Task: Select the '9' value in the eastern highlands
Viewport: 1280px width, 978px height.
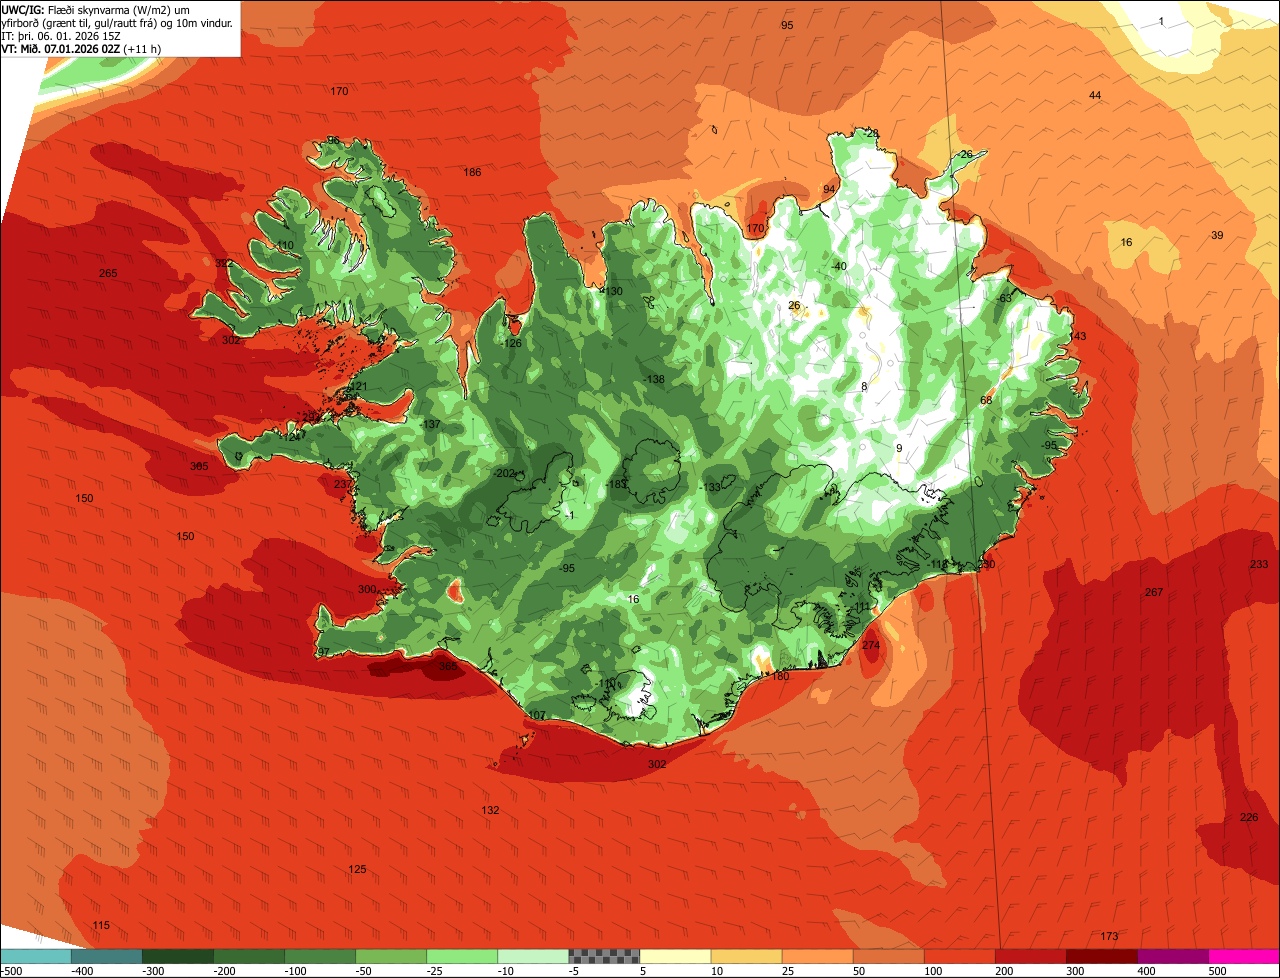Action: [899, 448]
